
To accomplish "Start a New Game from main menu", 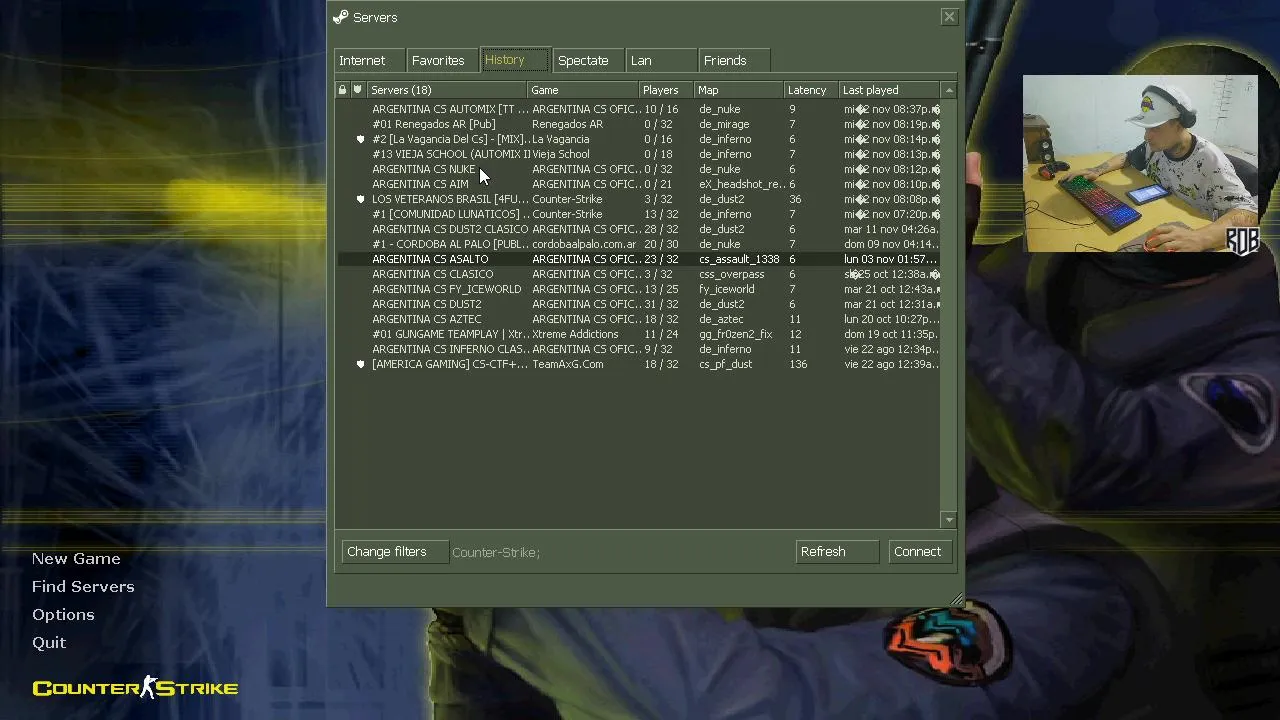I will (x=76, y=559).
